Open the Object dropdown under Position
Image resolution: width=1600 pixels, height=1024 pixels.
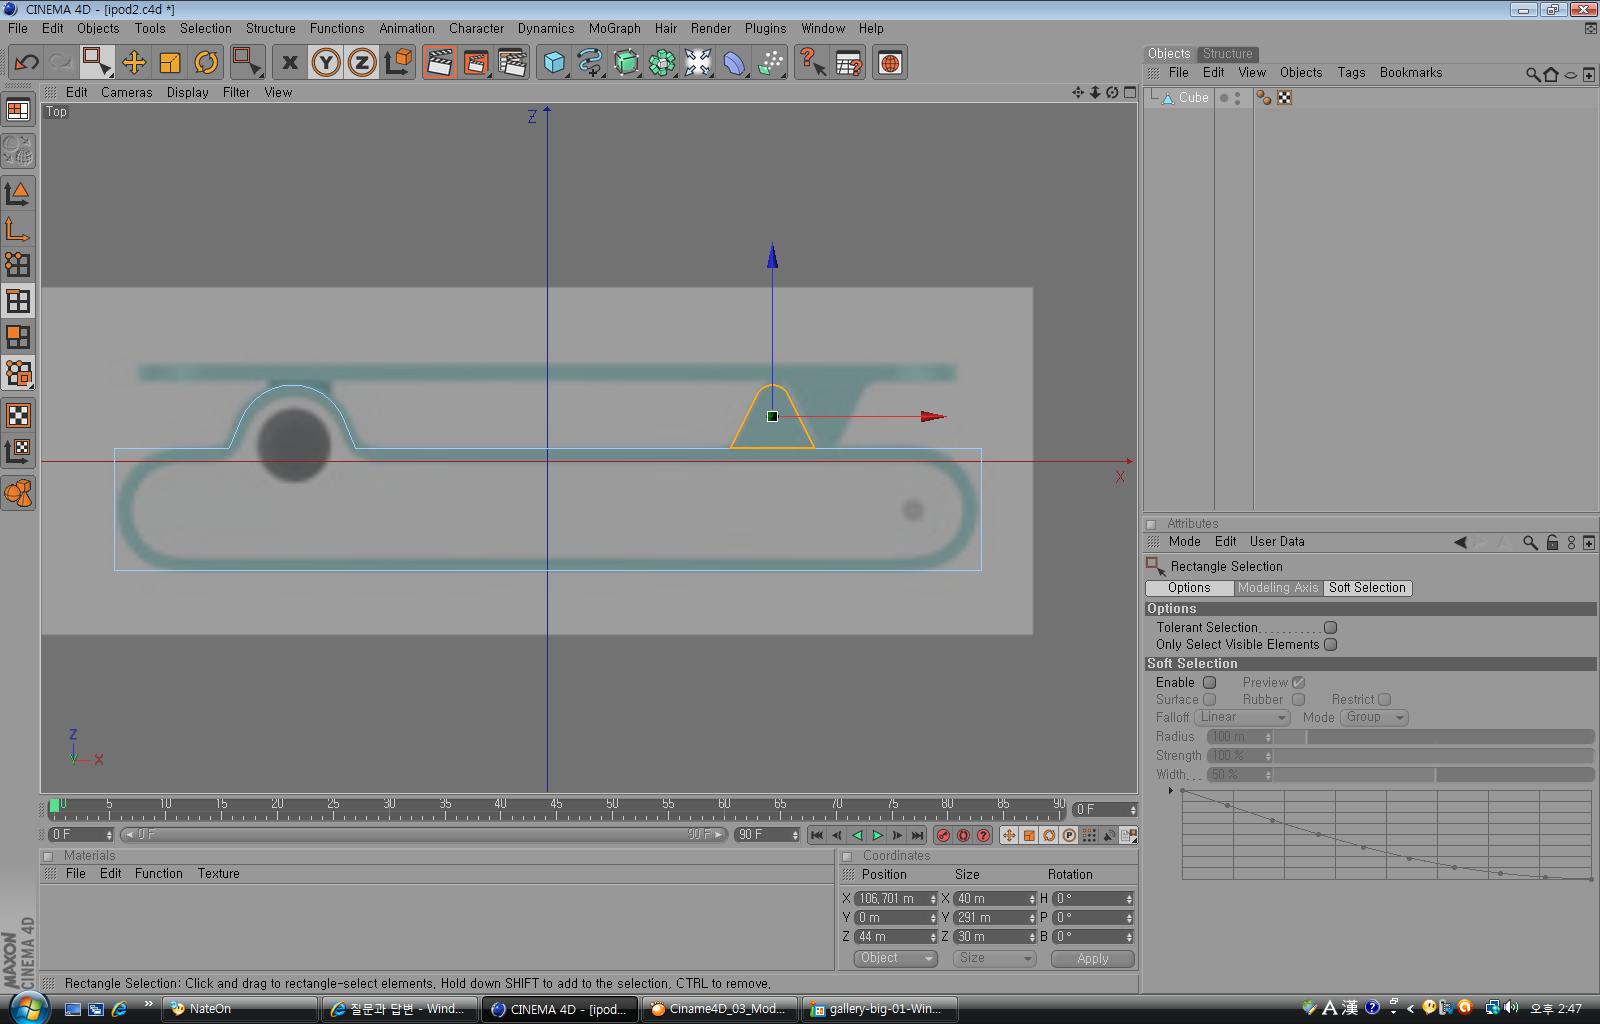pos(895,958)
